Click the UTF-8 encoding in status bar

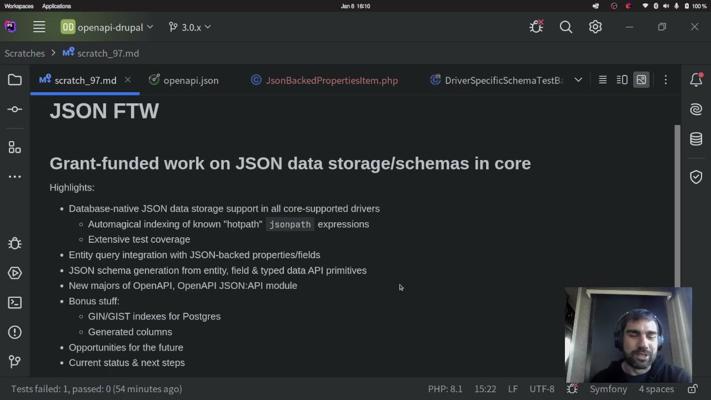[x=541, y=389]
